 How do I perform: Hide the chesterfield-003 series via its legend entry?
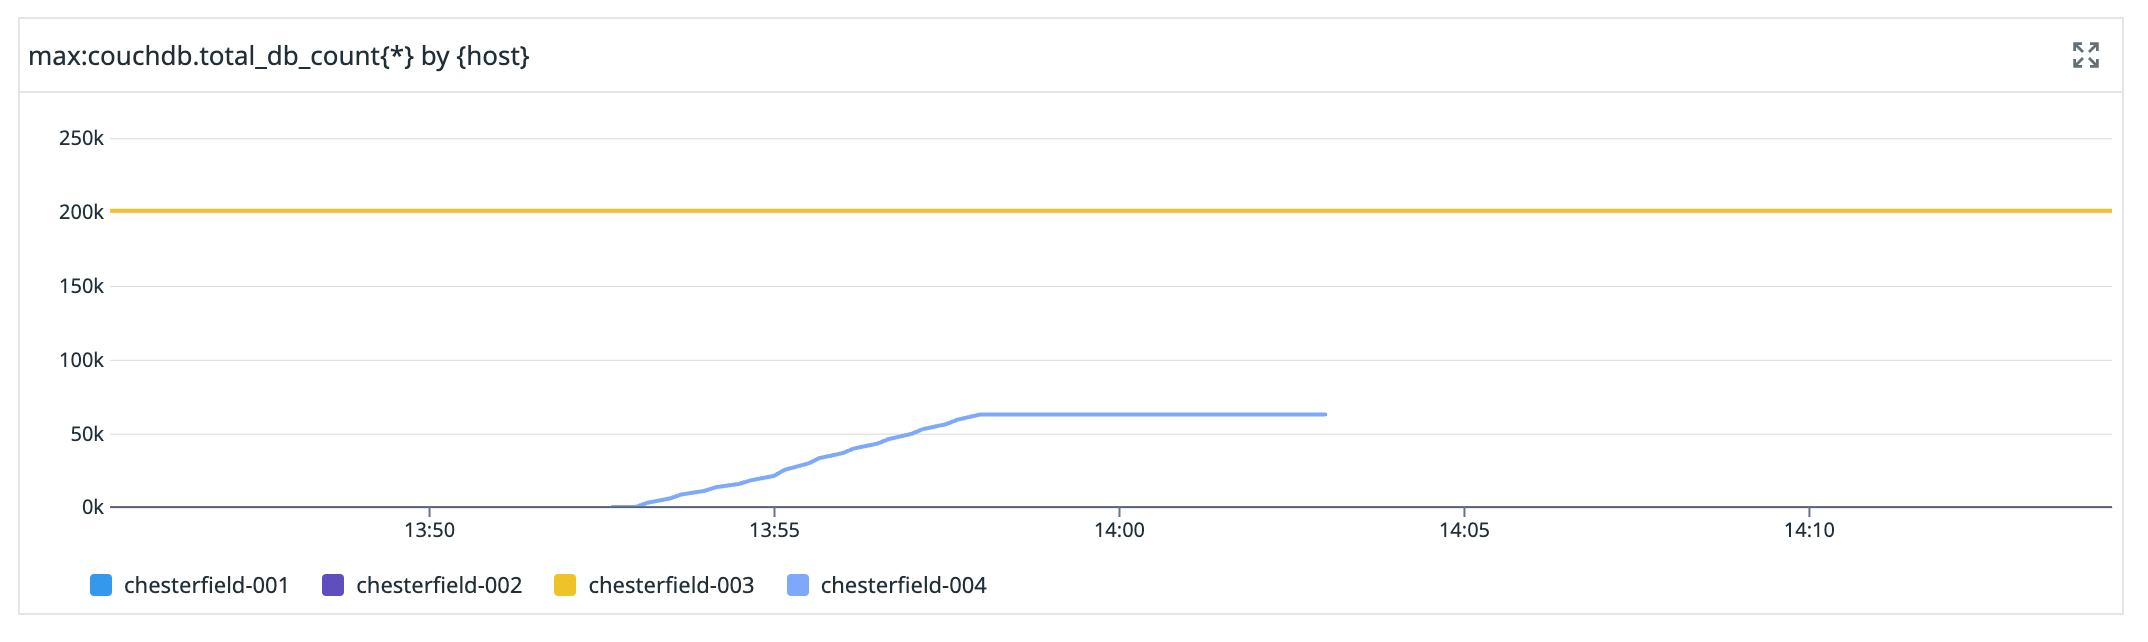coord(671,585)
